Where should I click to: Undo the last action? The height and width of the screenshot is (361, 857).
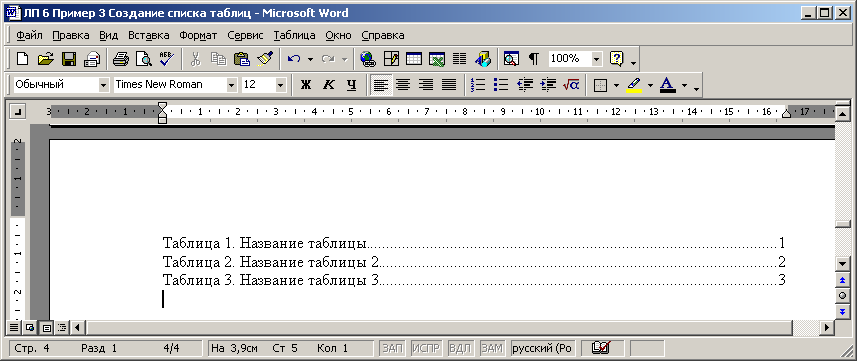294,59
